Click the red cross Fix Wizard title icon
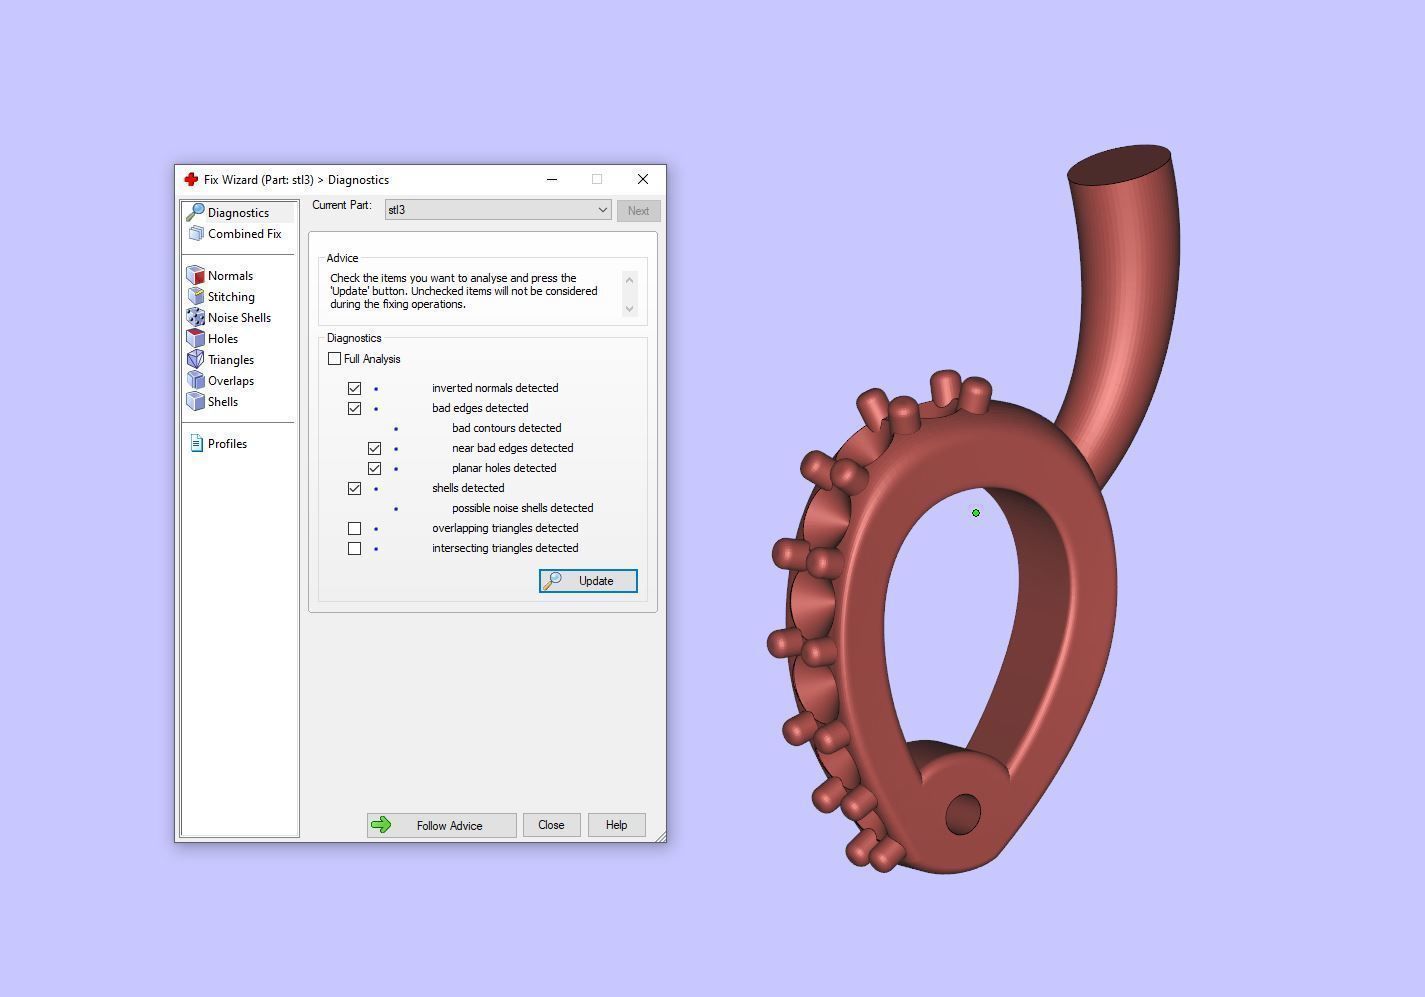The height and width of the screenshot is (997, 1425). click(x=191, y=180)
